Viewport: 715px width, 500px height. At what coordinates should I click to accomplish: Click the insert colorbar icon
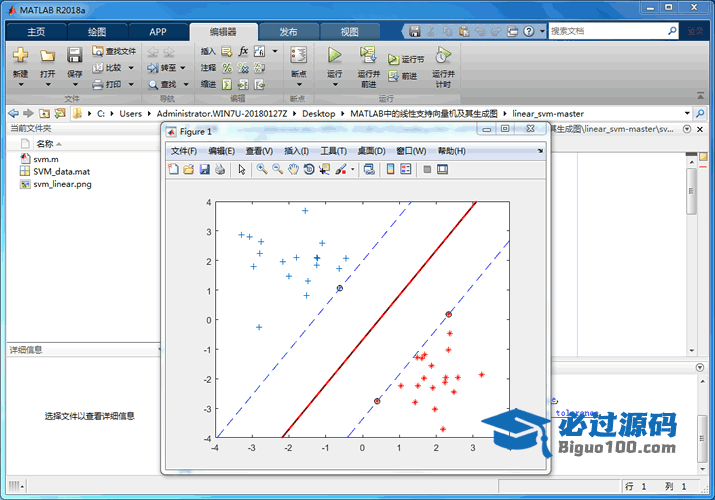coord(390,169)
